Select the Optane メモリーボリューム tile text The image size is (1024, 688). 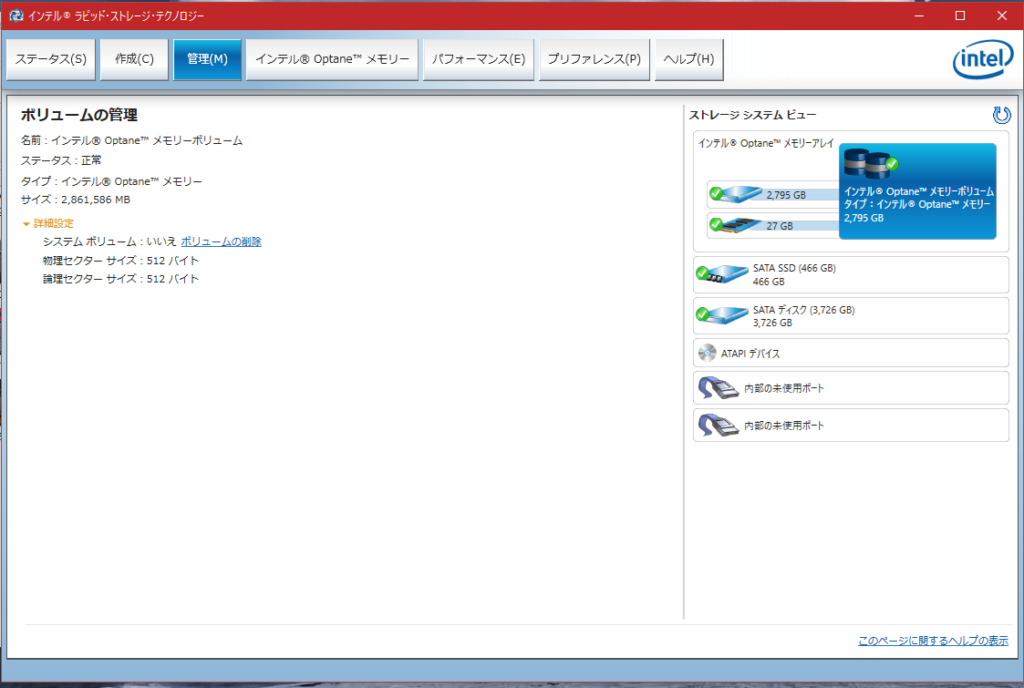point(918,204)
